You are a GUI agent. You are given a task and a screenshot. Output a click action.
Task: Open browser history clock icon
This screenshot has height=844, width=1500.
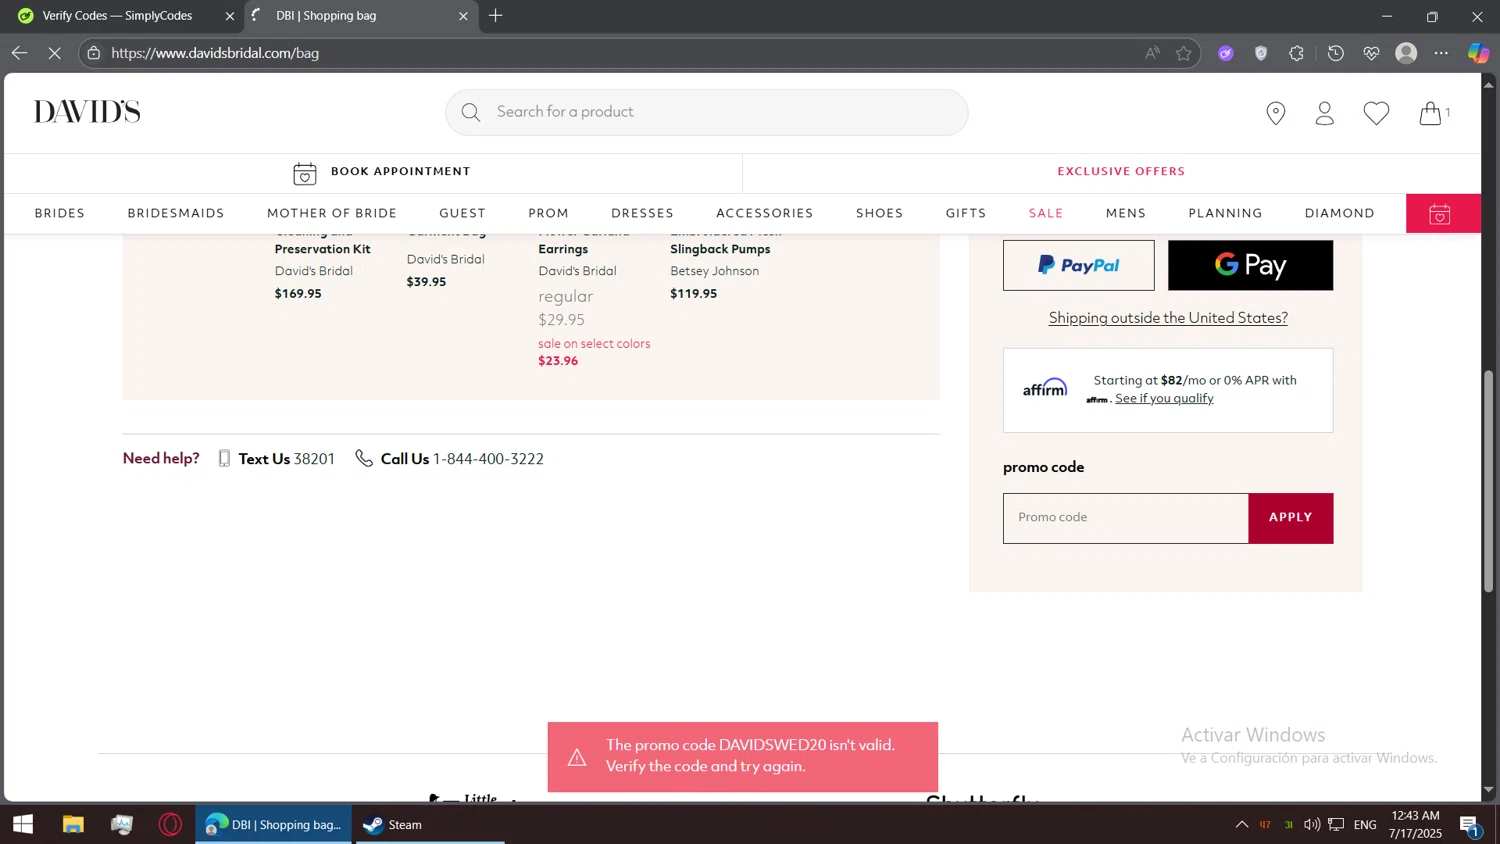1335,53
